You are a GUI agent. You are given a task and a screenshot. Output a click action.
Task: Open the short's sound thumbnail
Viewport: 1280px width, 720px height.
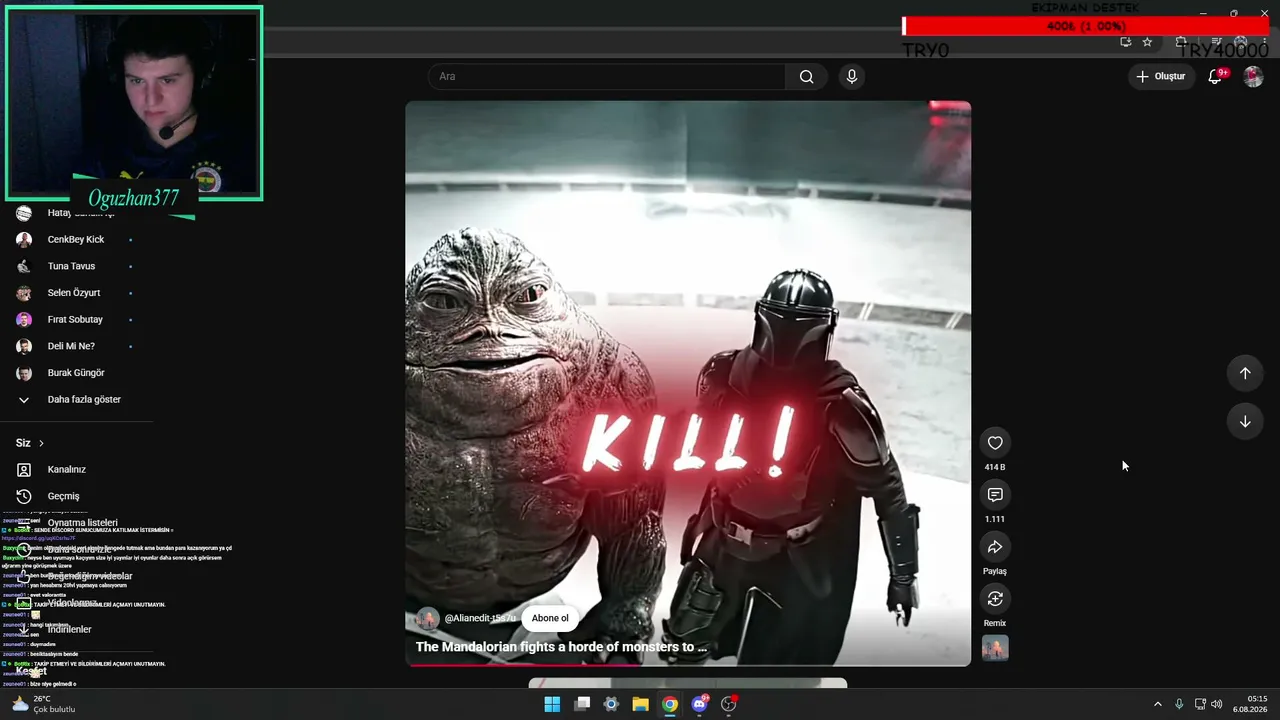[995, 648]
